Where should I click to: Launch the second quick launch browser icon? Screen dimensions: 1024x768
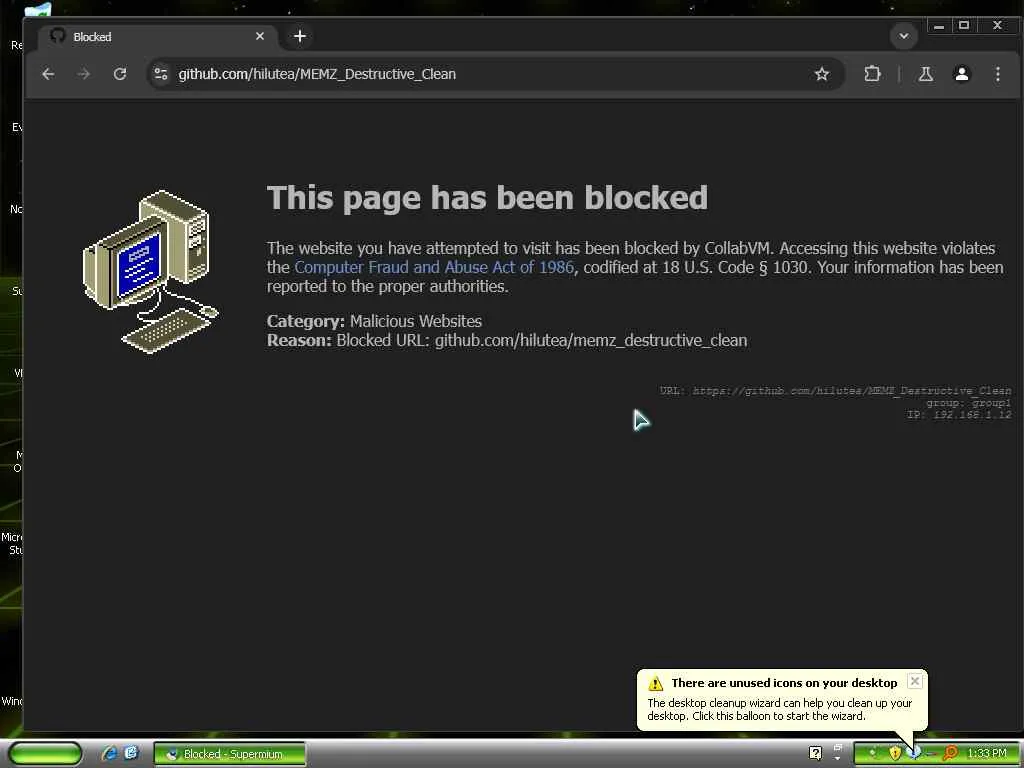tap(131, 754)
